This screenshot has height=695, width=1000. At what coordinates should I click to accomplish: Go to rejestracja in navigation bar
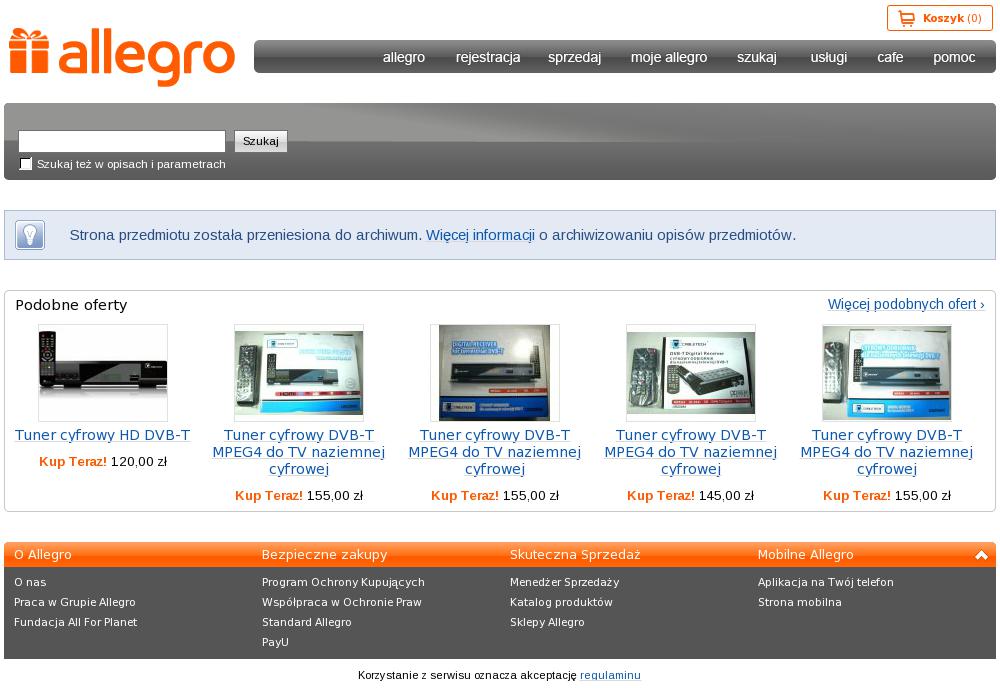(x=488, y=57)
